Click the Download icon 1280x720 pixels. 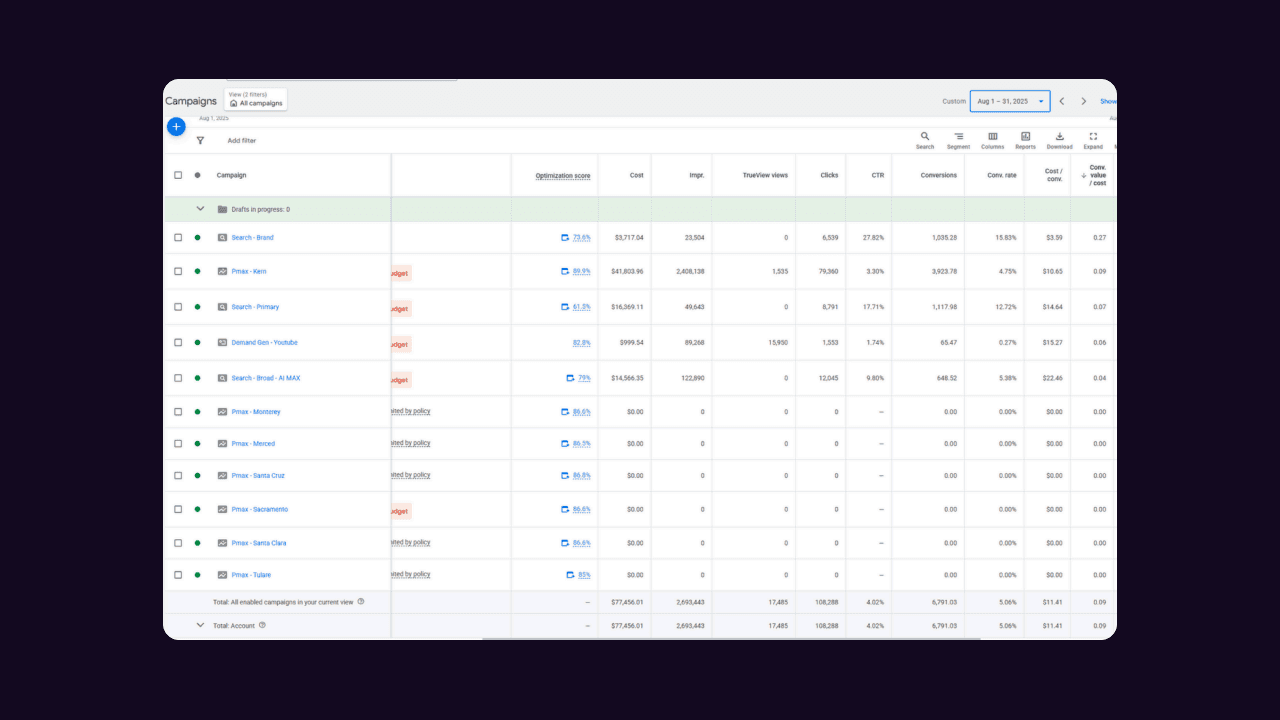coord(1060,137)
